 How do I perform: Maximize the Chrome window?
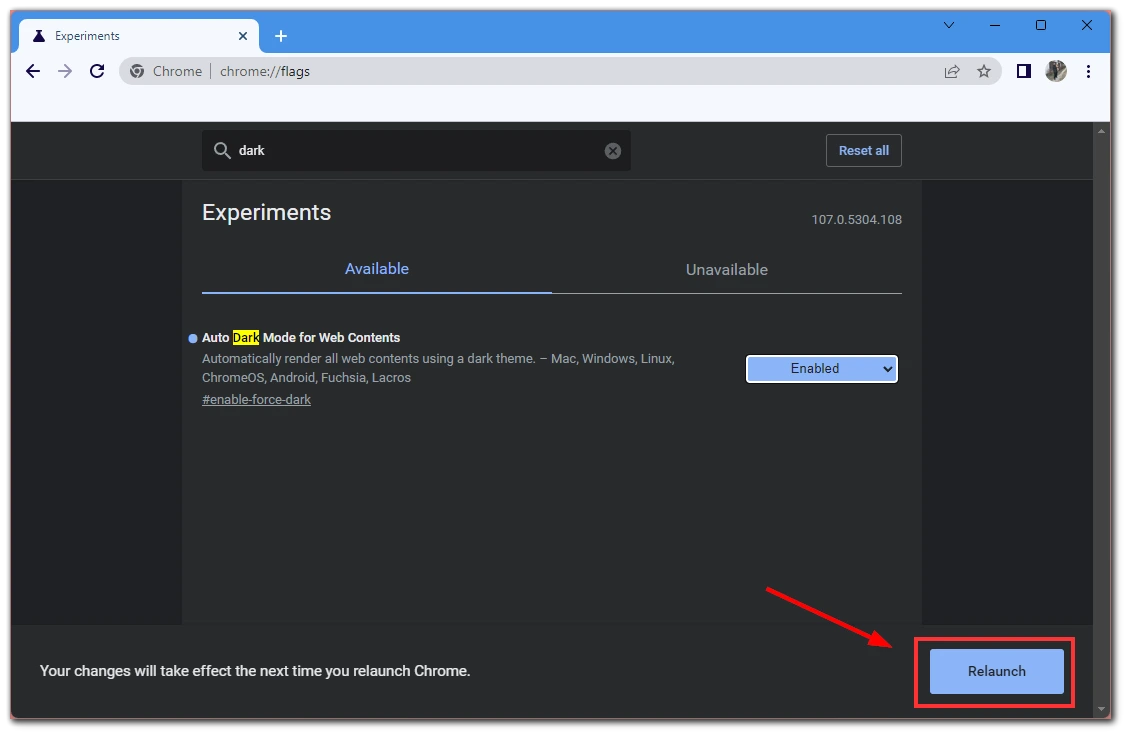tap(1040, 25)
